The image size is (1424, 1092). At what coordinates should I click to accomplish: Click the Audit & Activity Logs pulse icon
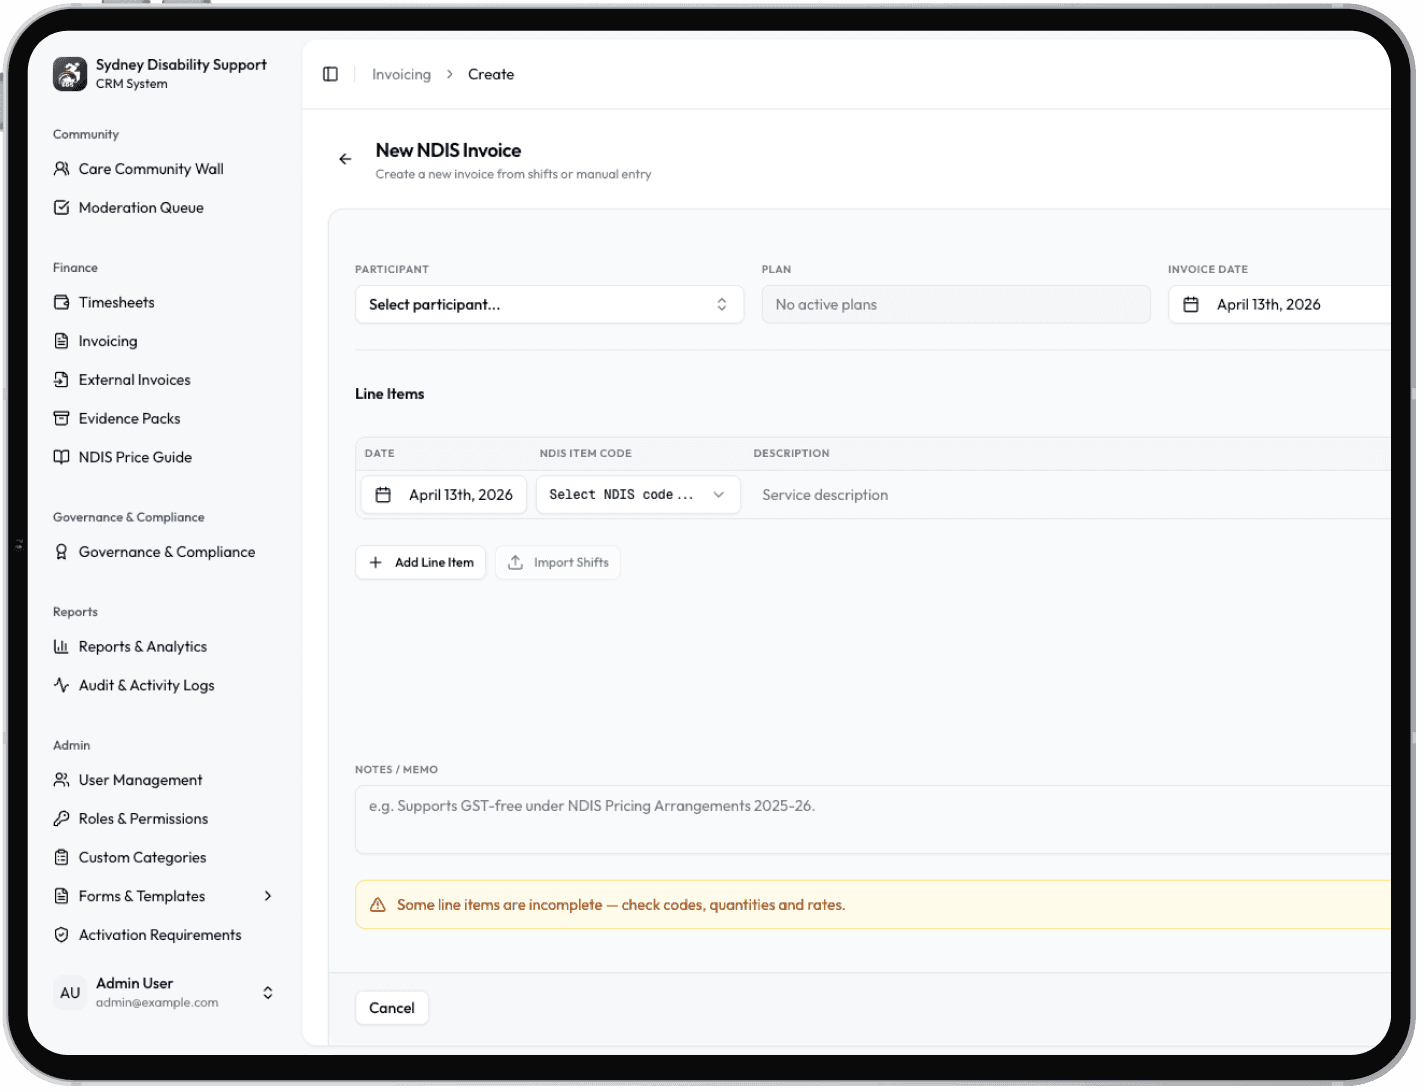click(x=62, y=685)
